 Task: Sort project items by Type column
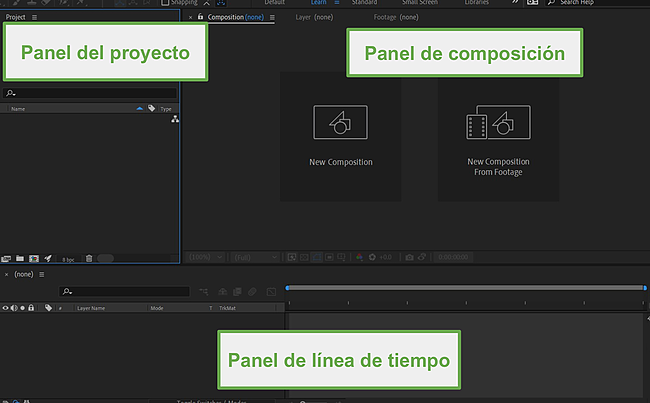pos(166,109)
